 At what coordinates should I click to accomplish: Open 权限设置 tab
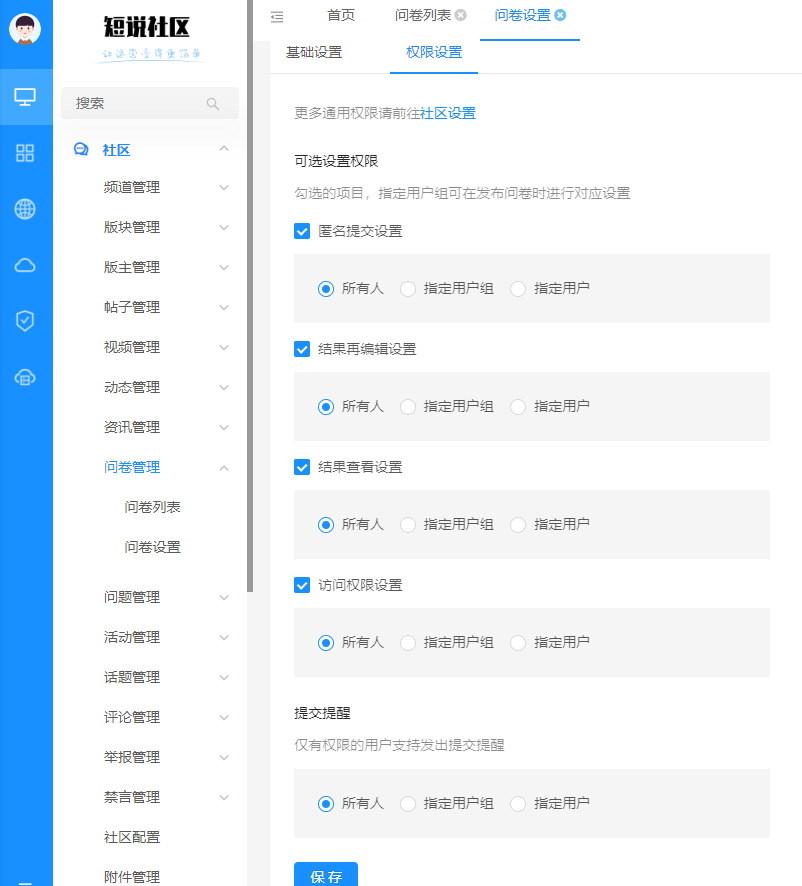[434, 53]
